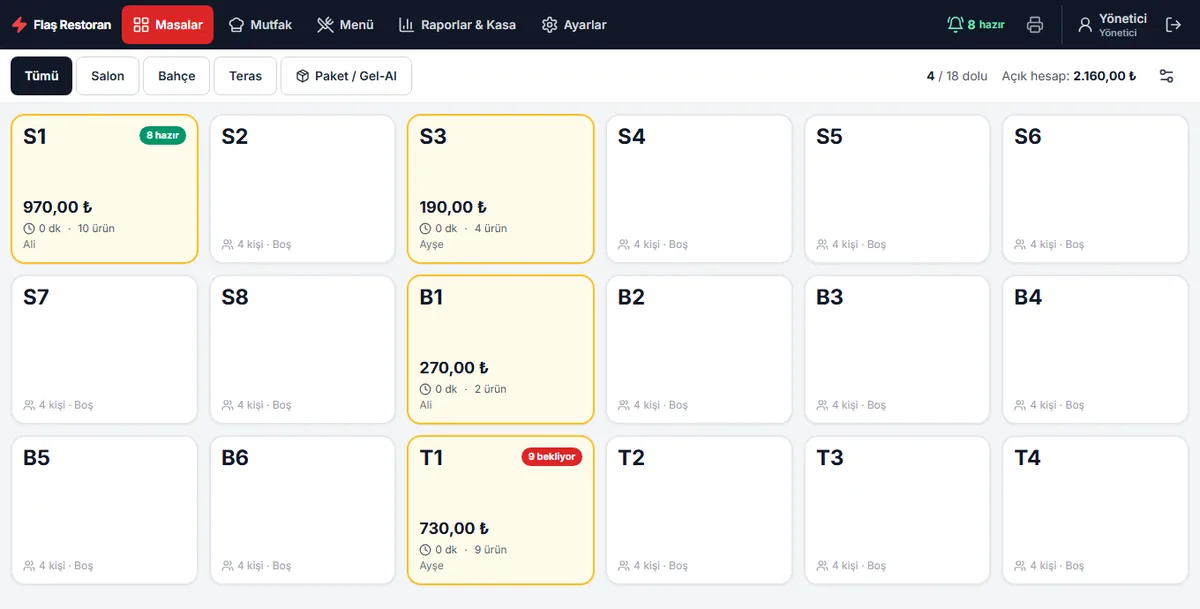Filter tables by Bahçe
1200x609 pixels.
[x=177, y=76]
